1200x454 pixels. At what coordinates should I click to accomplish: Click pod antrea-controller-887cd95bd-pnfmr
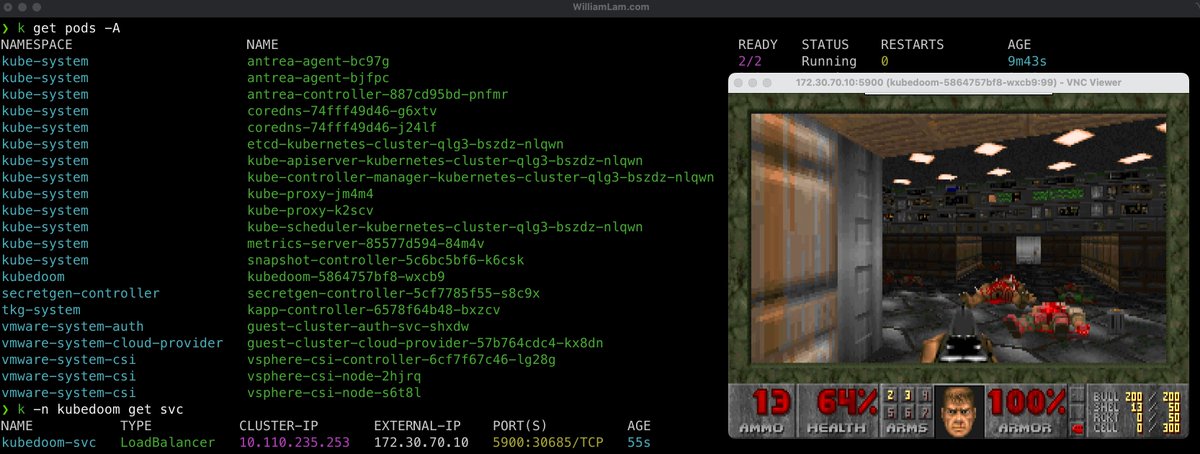[x=378, y=94]
